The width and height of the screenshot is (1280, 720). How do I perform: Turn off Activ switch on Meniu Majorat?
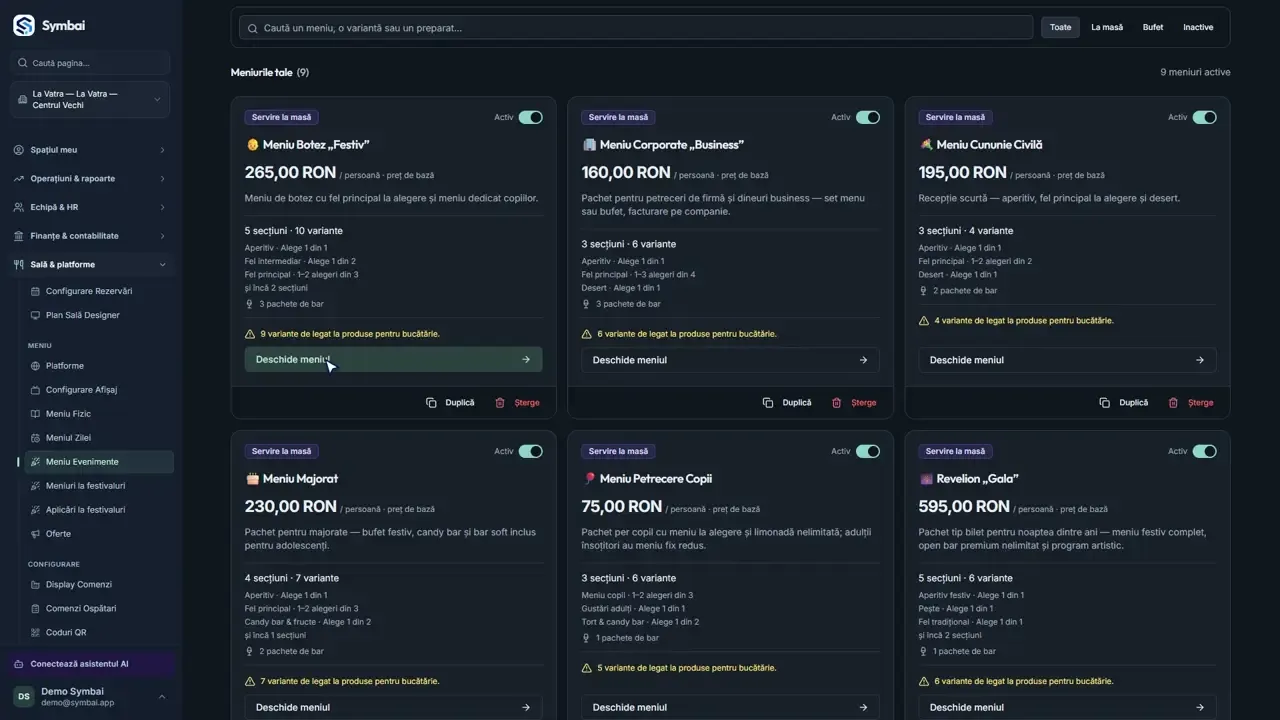pyautogui.click(x=530, y=451)
